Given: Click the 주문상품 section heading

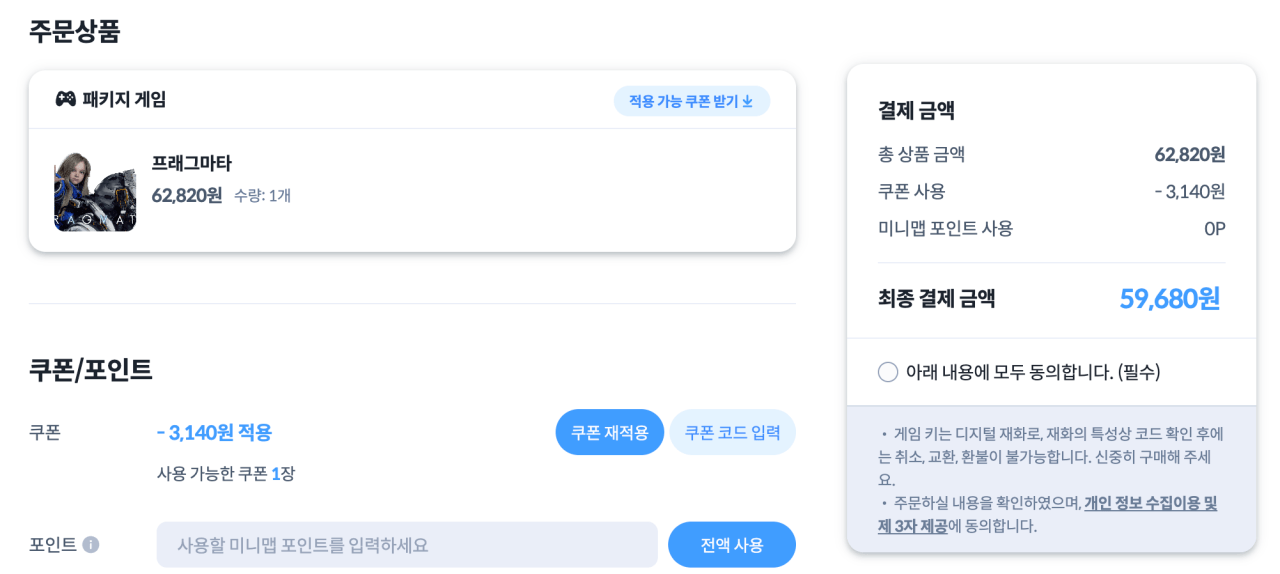Looking at the screenshot, I should (x=75, y=31).
